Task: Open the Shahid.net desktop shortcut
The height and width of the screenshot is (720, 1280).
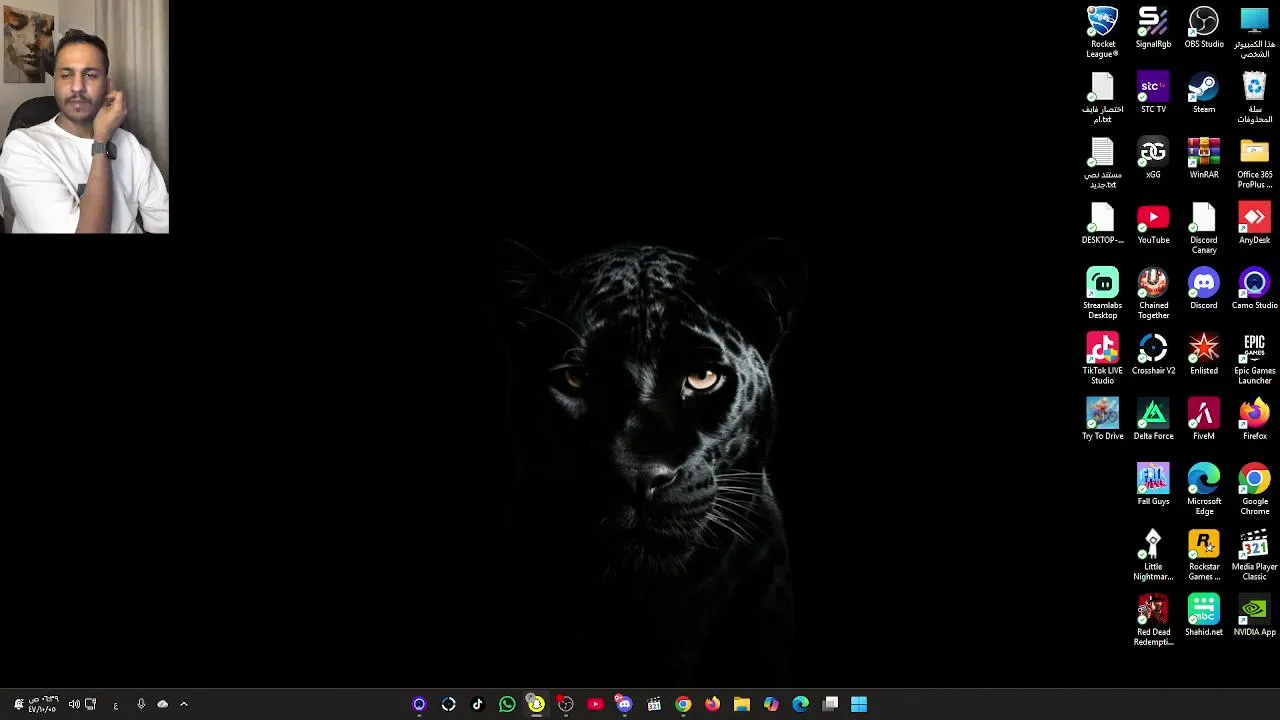Action: pos(1204,615)
